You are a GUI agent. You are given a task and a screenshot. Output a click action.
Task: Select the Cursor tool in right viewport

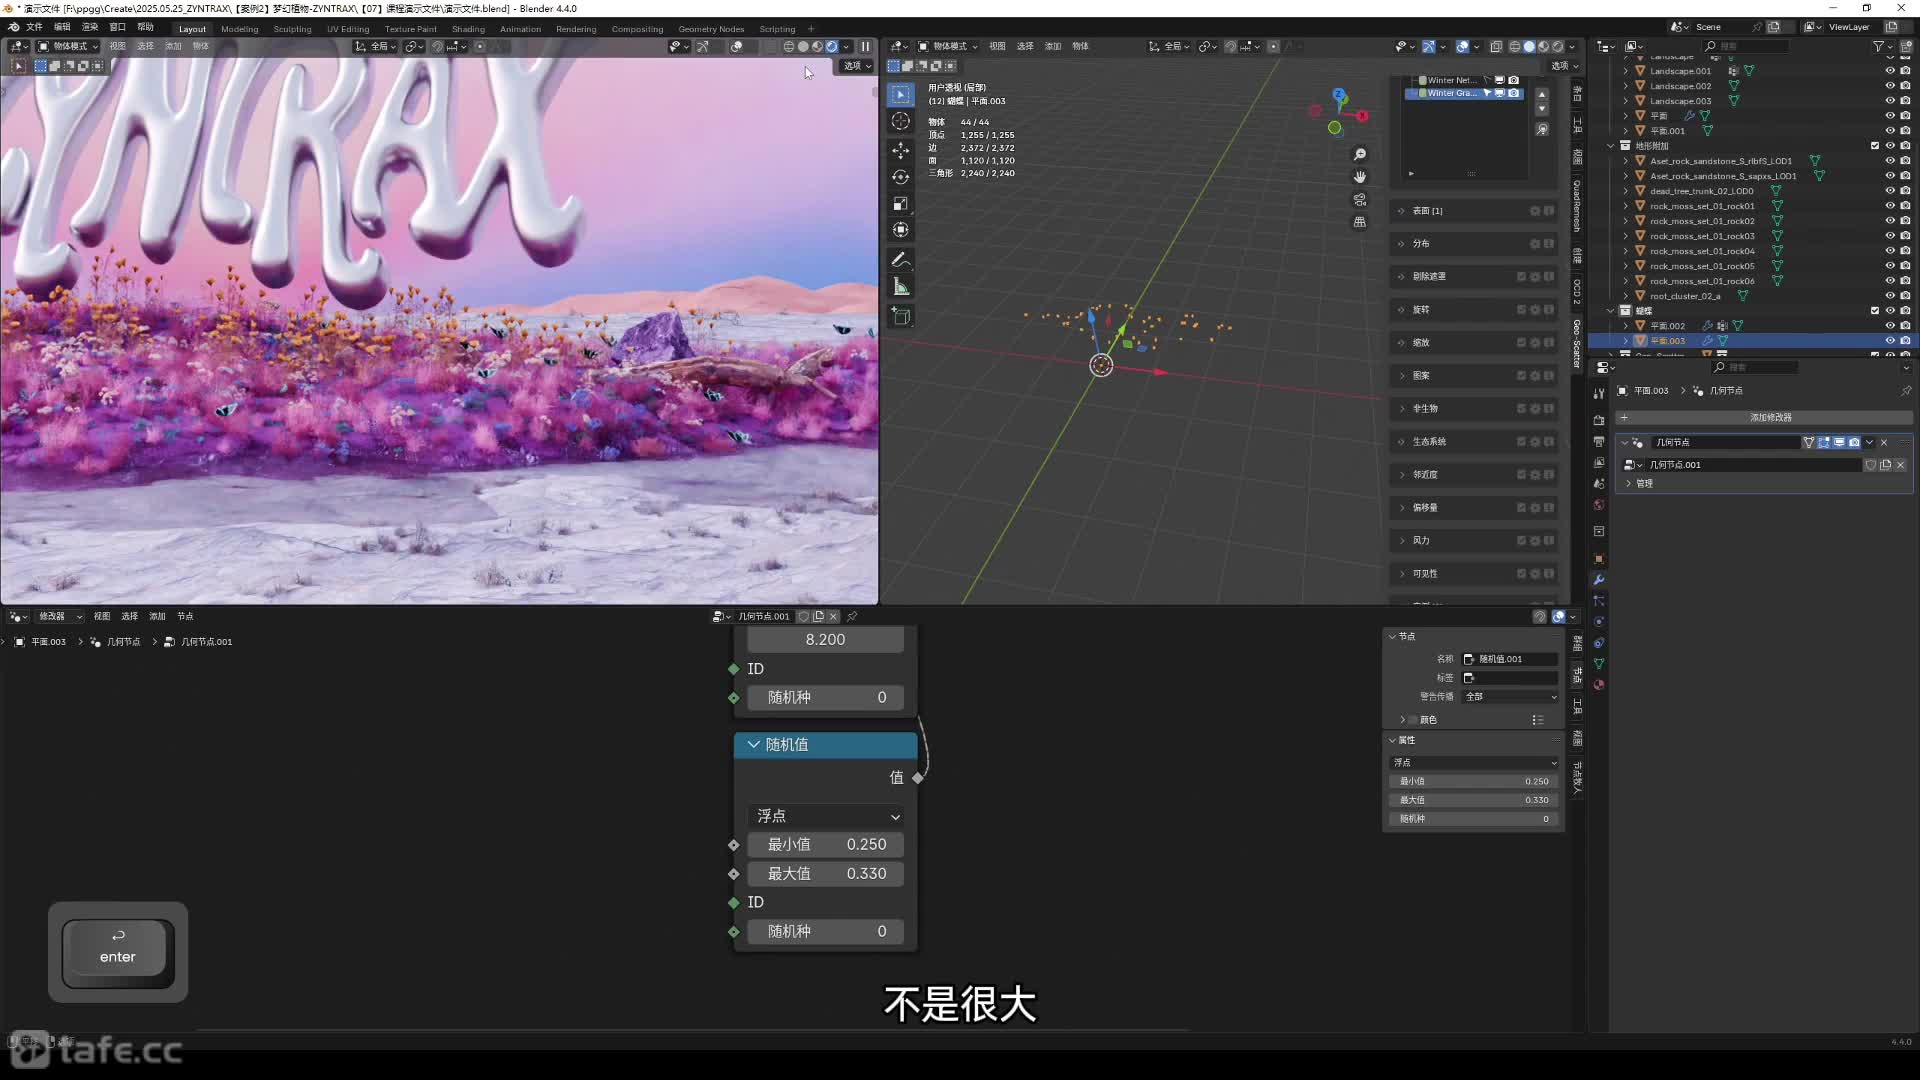coord(901,121)
